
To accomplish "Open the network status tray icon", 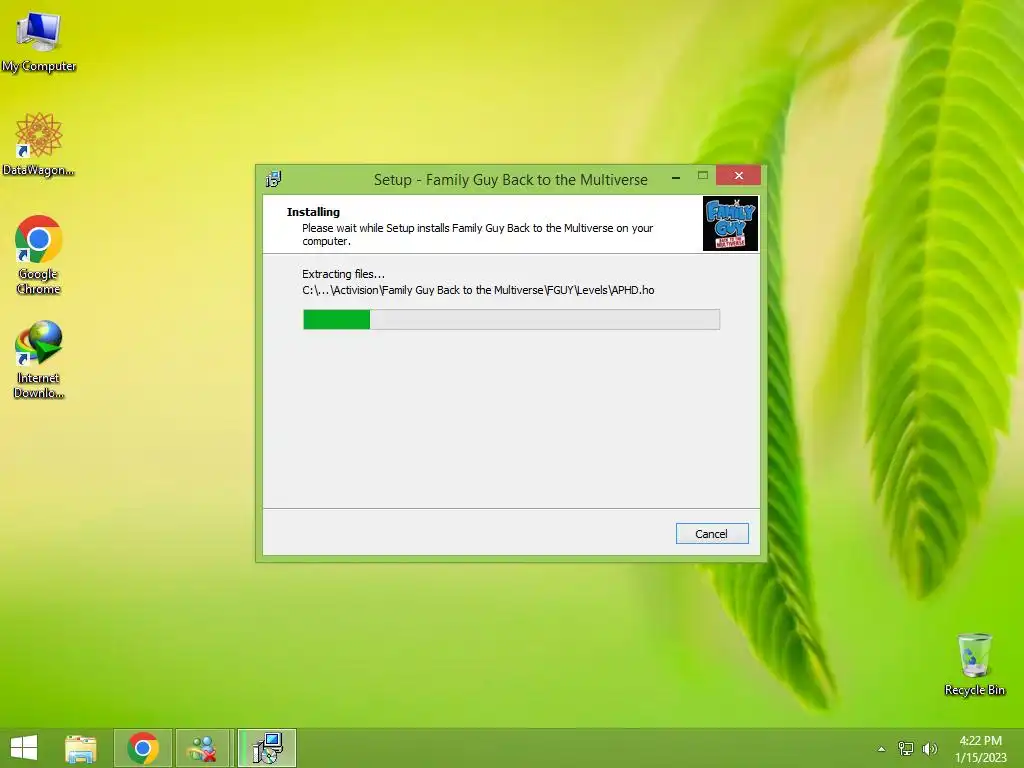I will tap(906, 749).
